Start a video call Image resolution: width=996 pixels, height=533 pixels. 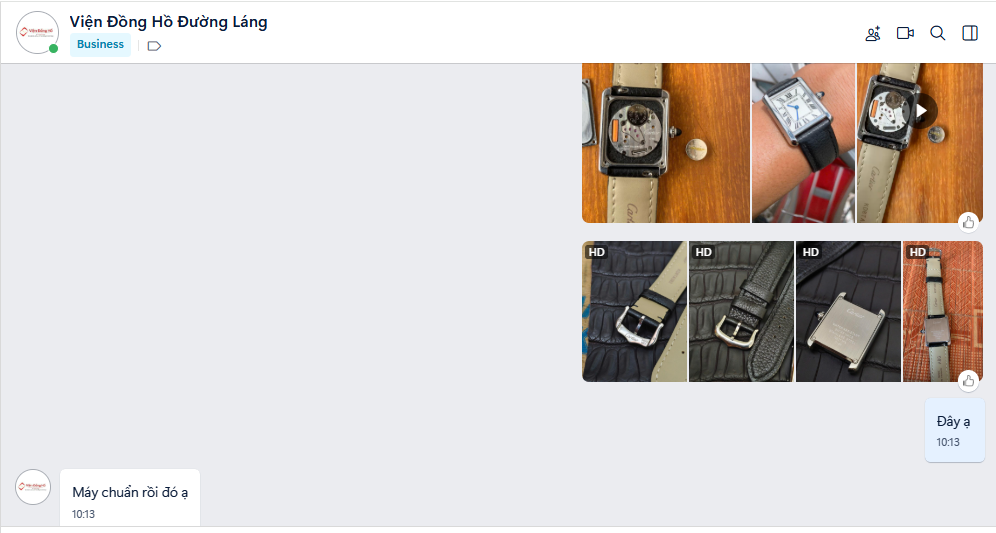pyautogui.click(x=905, y=33)
